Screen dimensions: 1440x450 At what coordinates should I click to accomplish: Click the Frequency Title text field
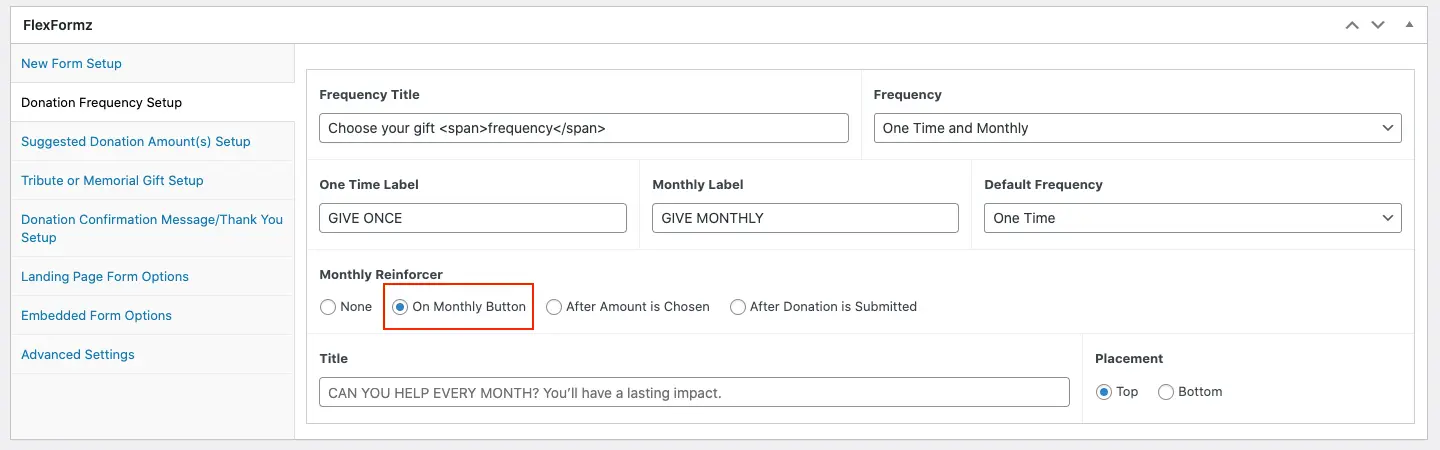(x=583, y=128)
